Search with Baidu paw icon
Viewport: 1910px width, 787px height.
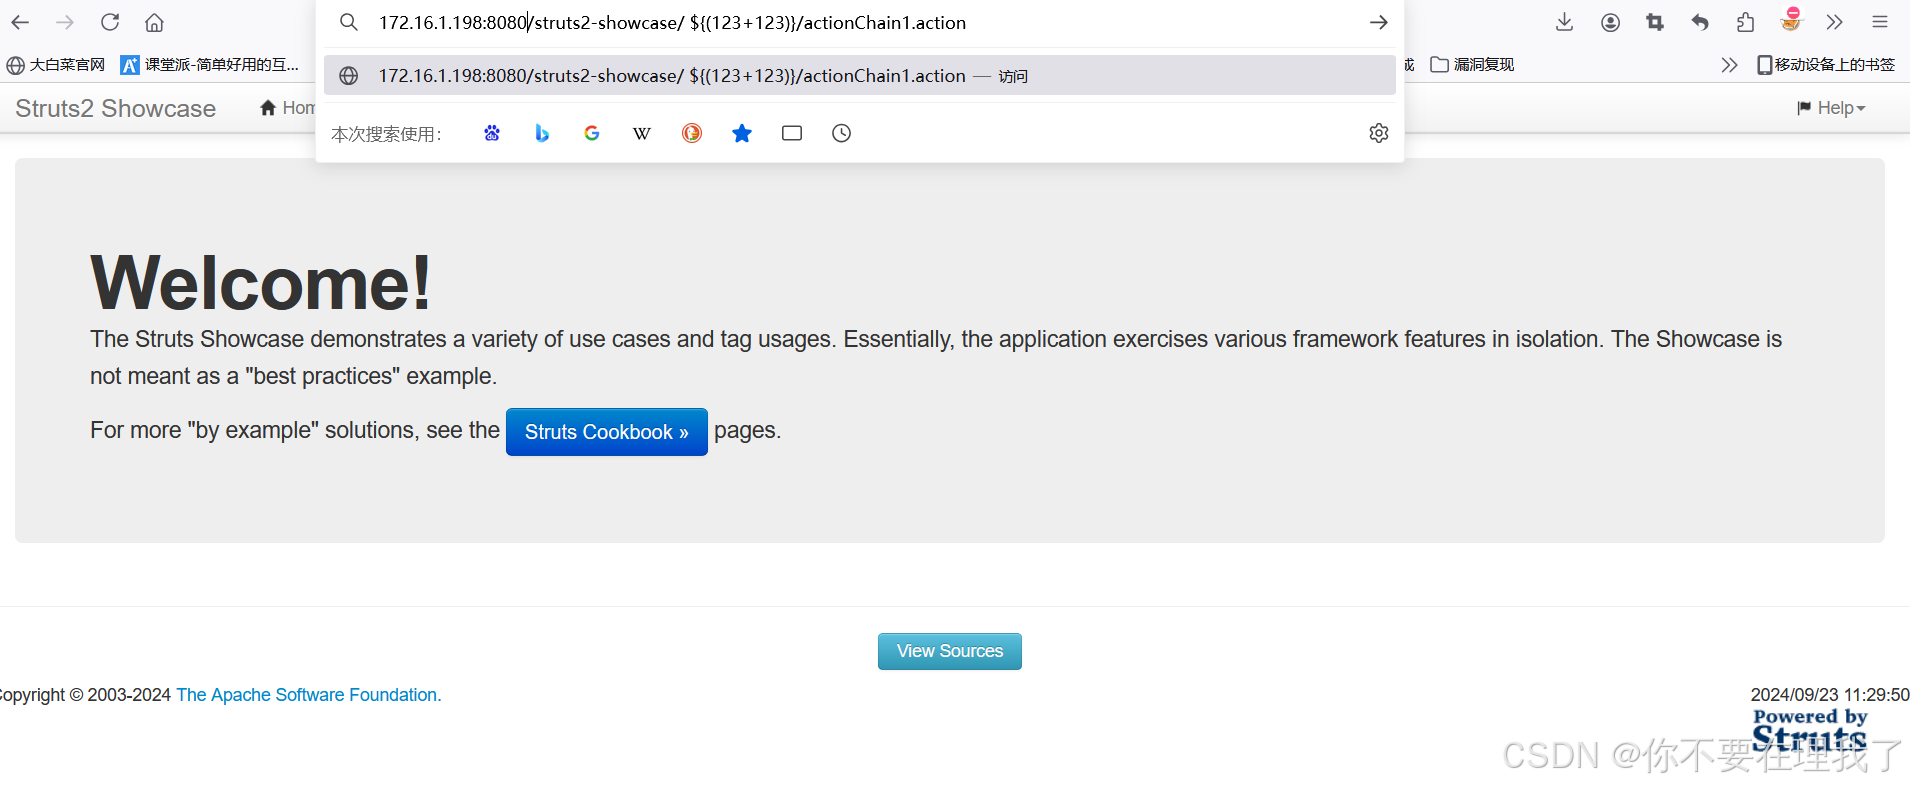[x=492, y=133]
